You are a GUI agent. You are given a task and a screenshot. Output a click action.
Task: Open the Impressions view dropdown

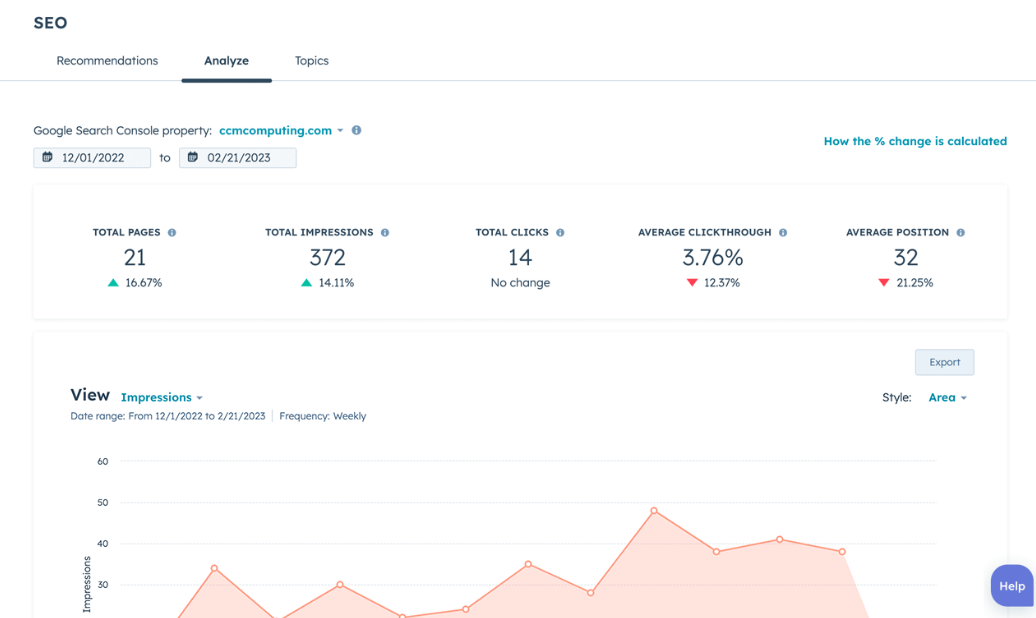[x=162, y=397]
